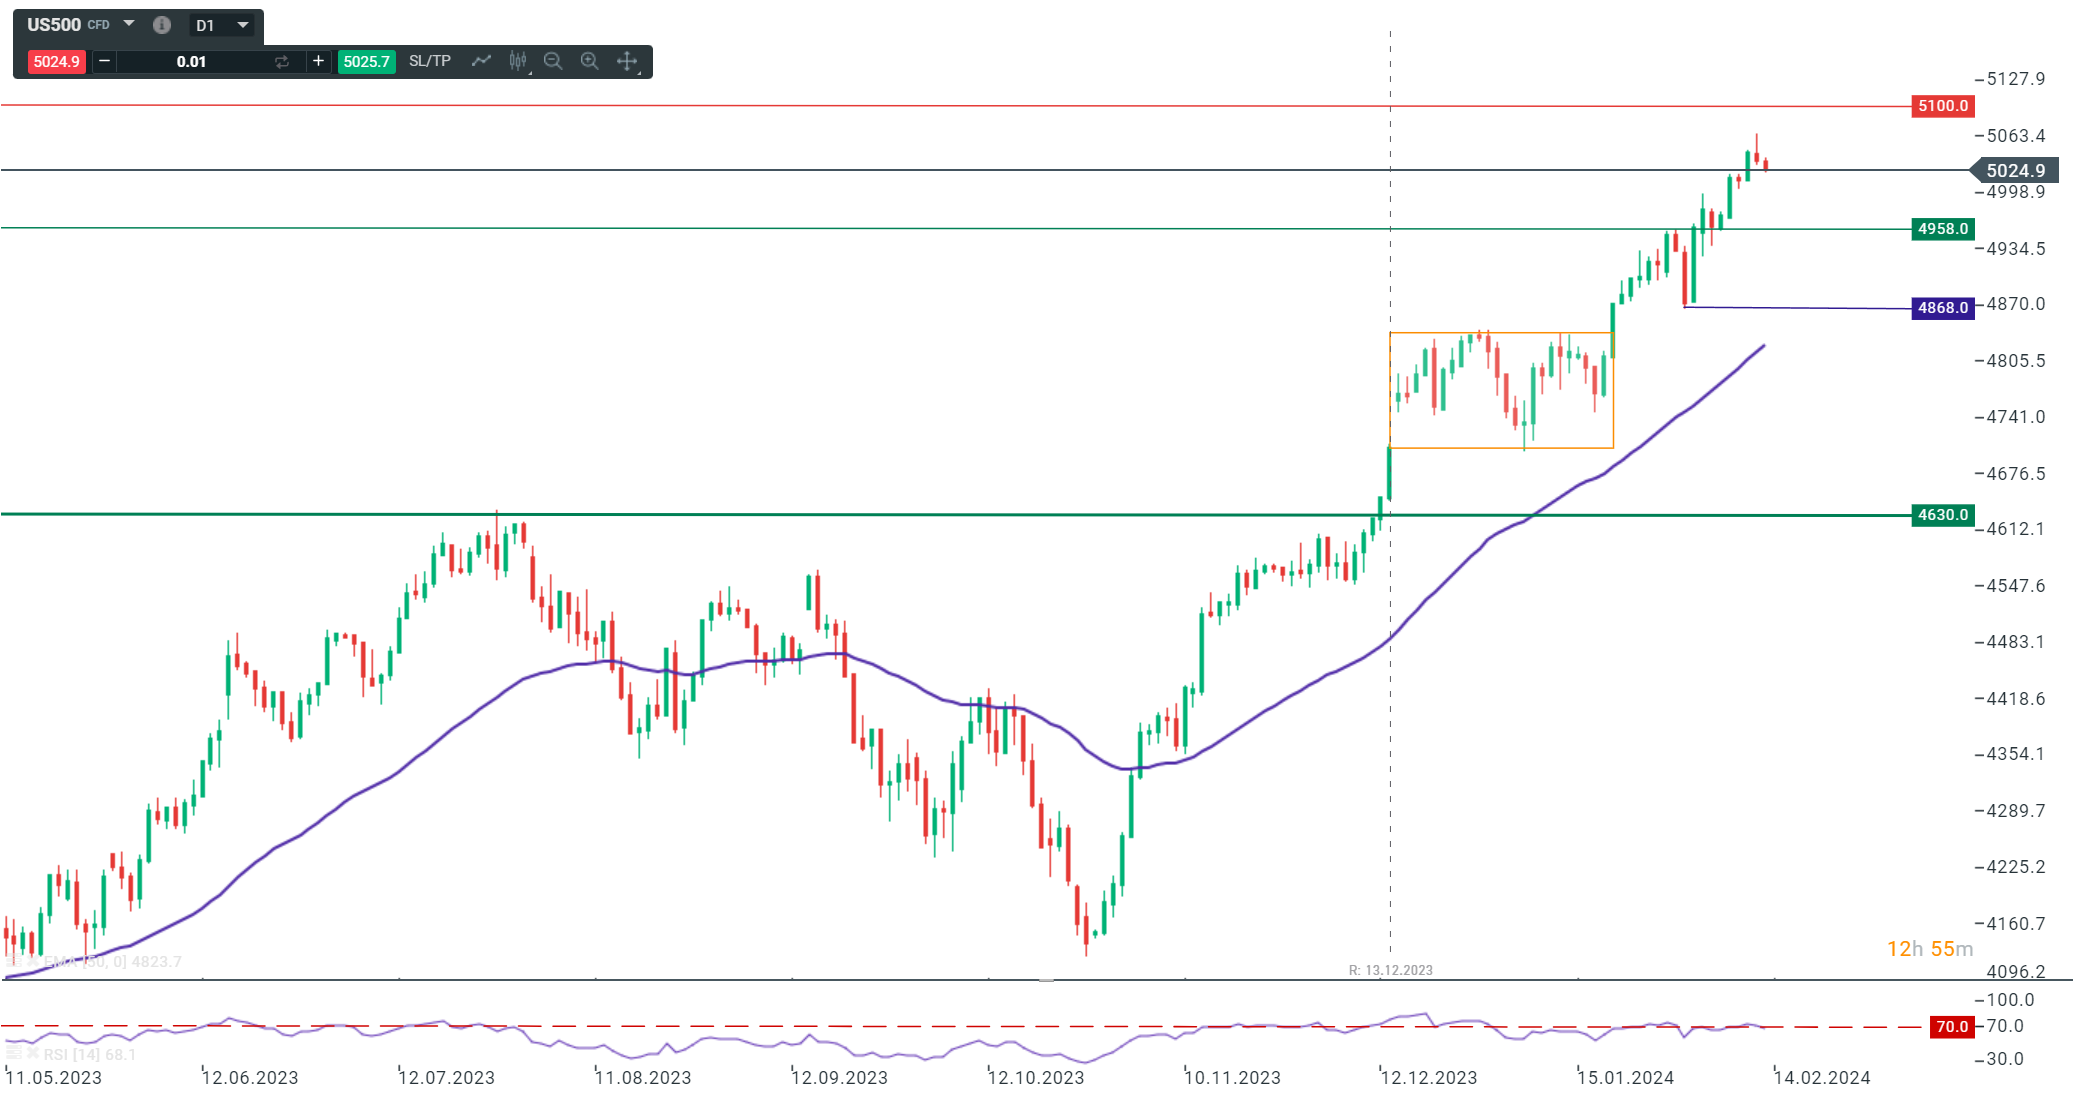Zoom out on the chart

pos(553,61)
